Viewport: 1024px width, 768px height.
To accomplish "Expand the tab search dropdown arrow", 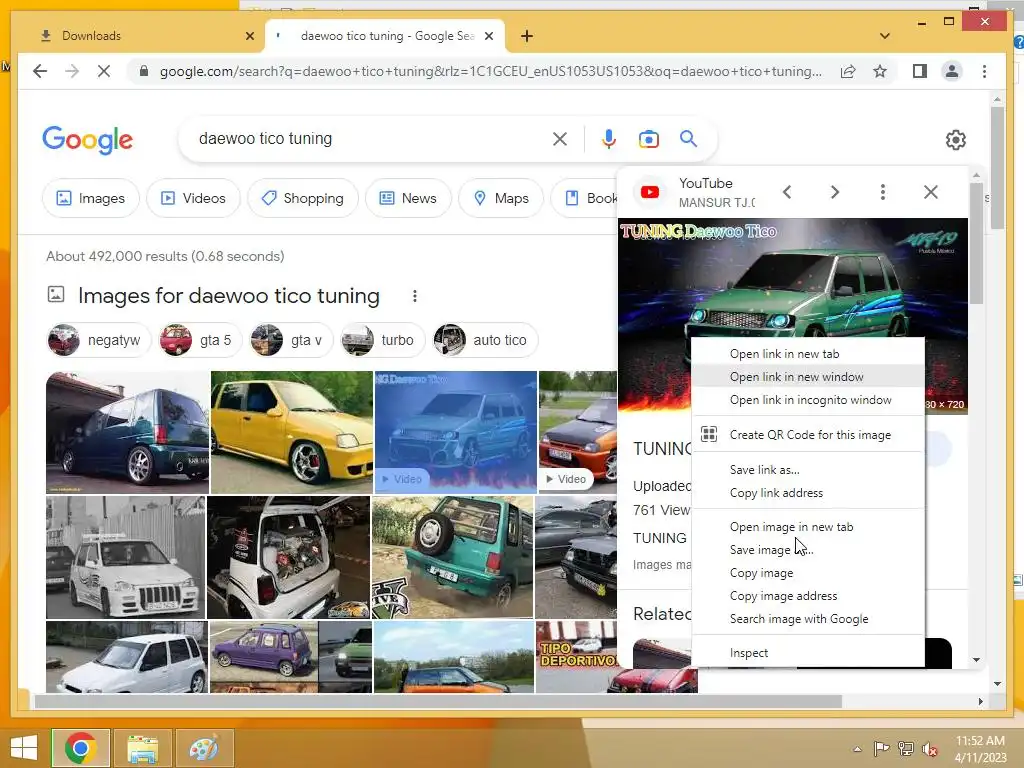I will point(885,36).
